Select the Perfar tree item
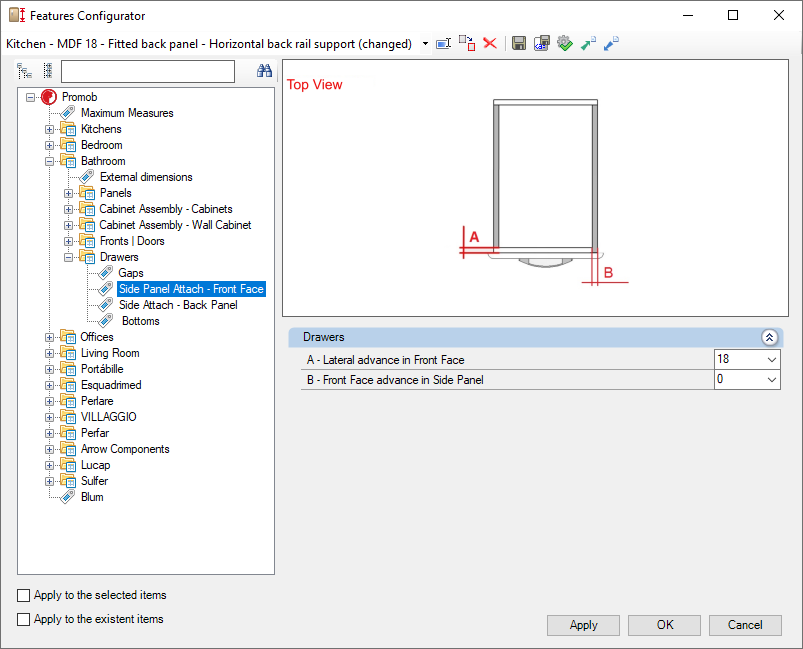803x649 pixels. 95,433
